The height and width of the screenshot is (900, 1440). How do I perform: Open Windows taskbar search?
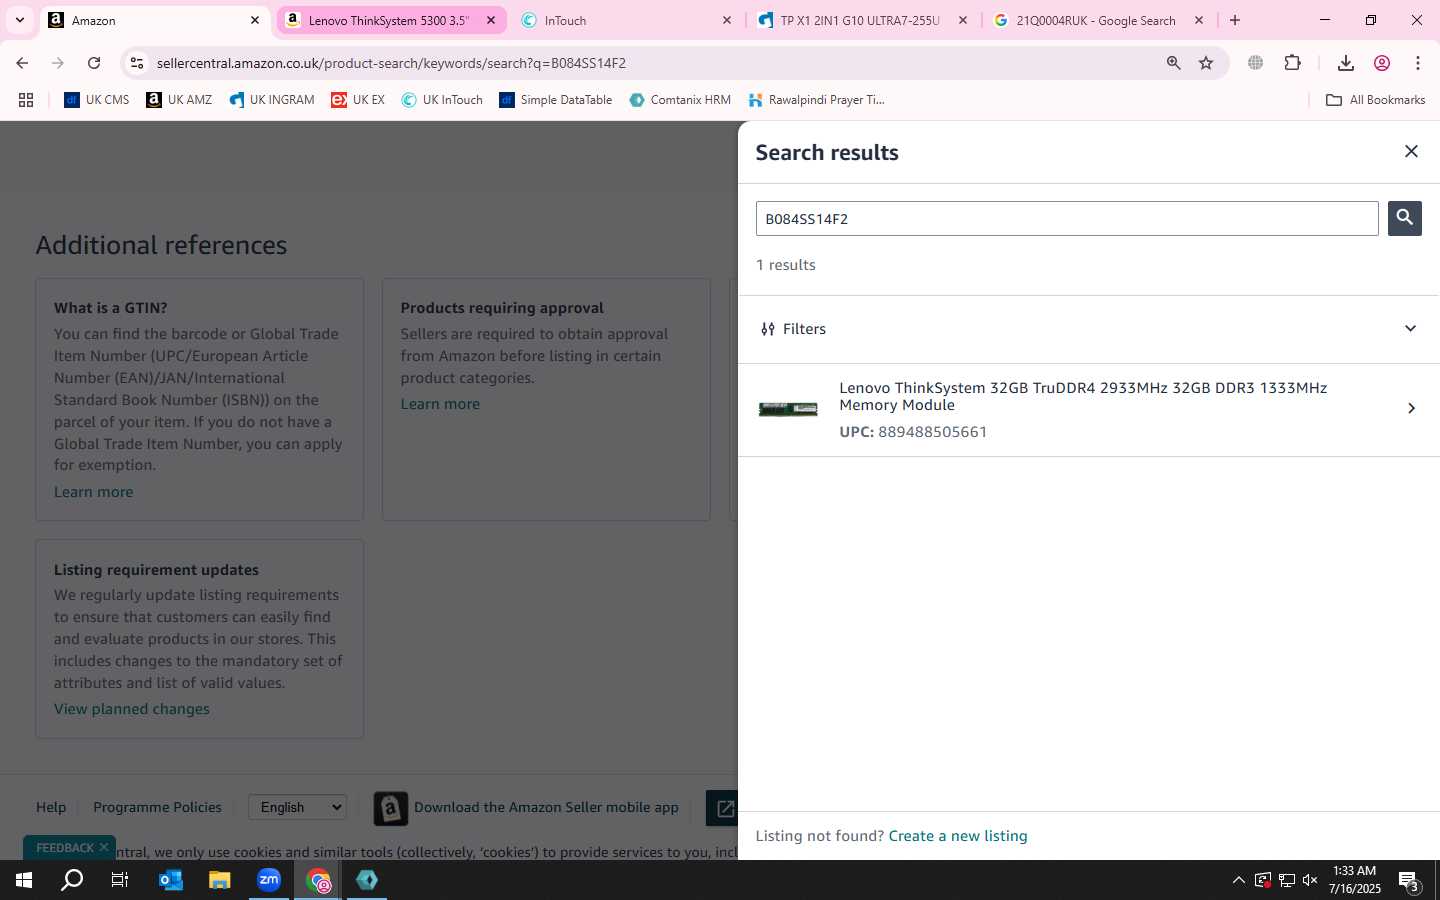click(x=72, y=880)
